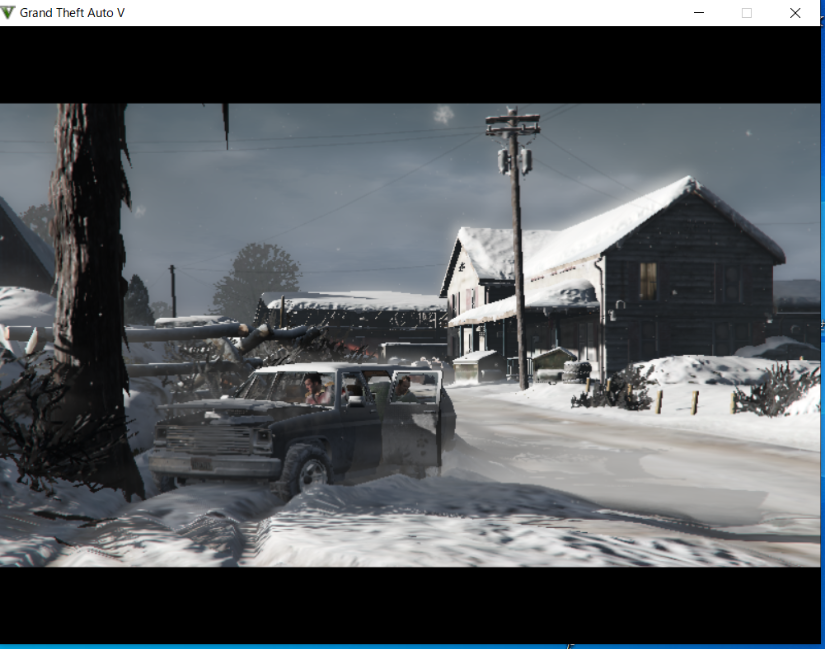Screen dimensions: 825x649
Task: Click the Grand Theft Auto V title text
Action: (x=72, y=13)
